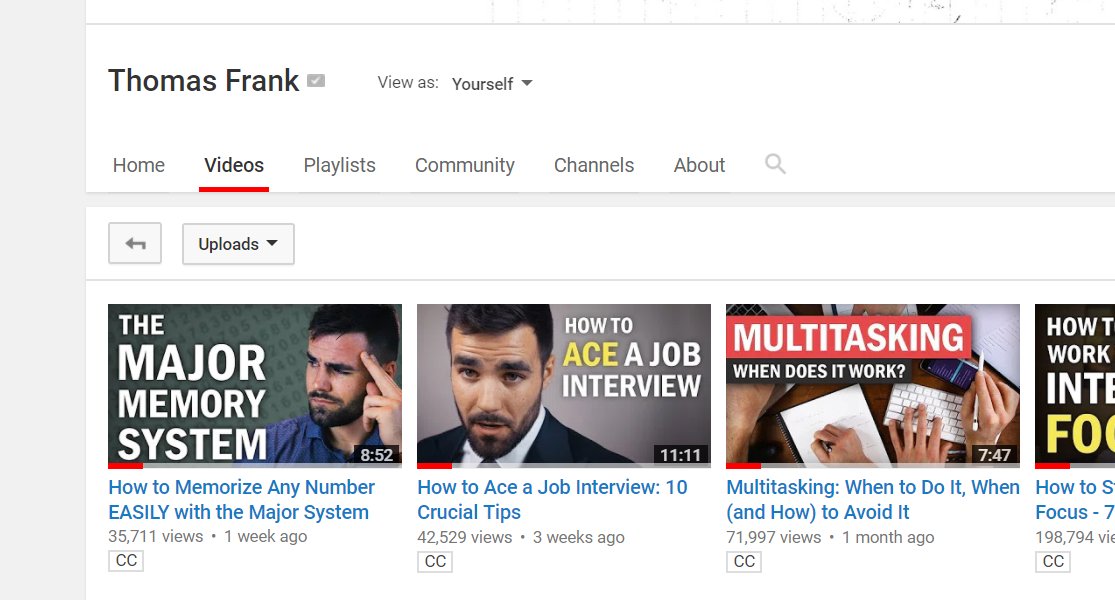Click the '42,529 views' text
Screen dimensions: 1115x600
[x=464, y=537]
